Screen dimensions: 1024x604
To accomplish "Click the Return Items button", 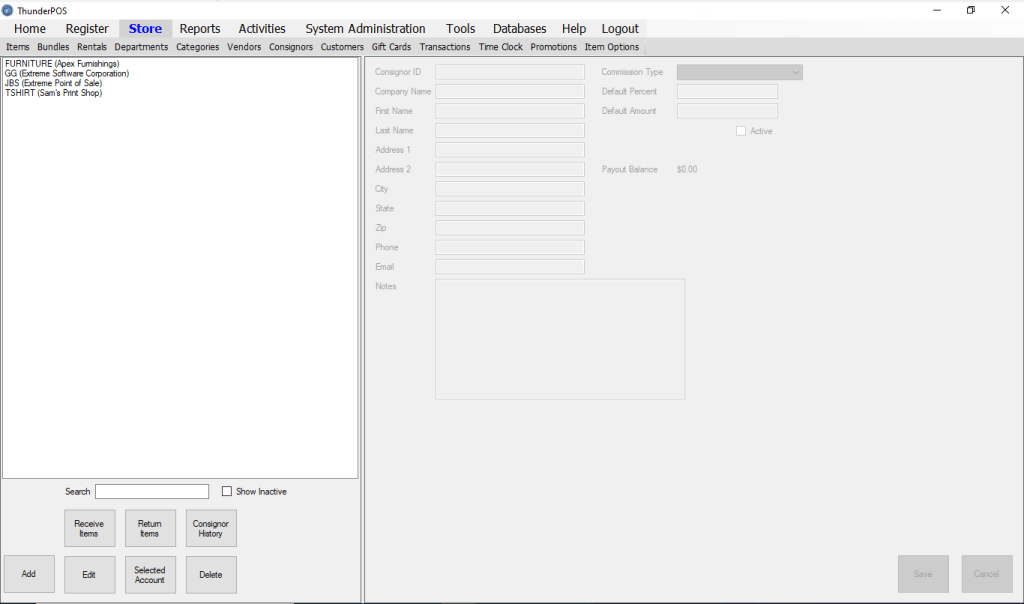I will pos(150,528).
